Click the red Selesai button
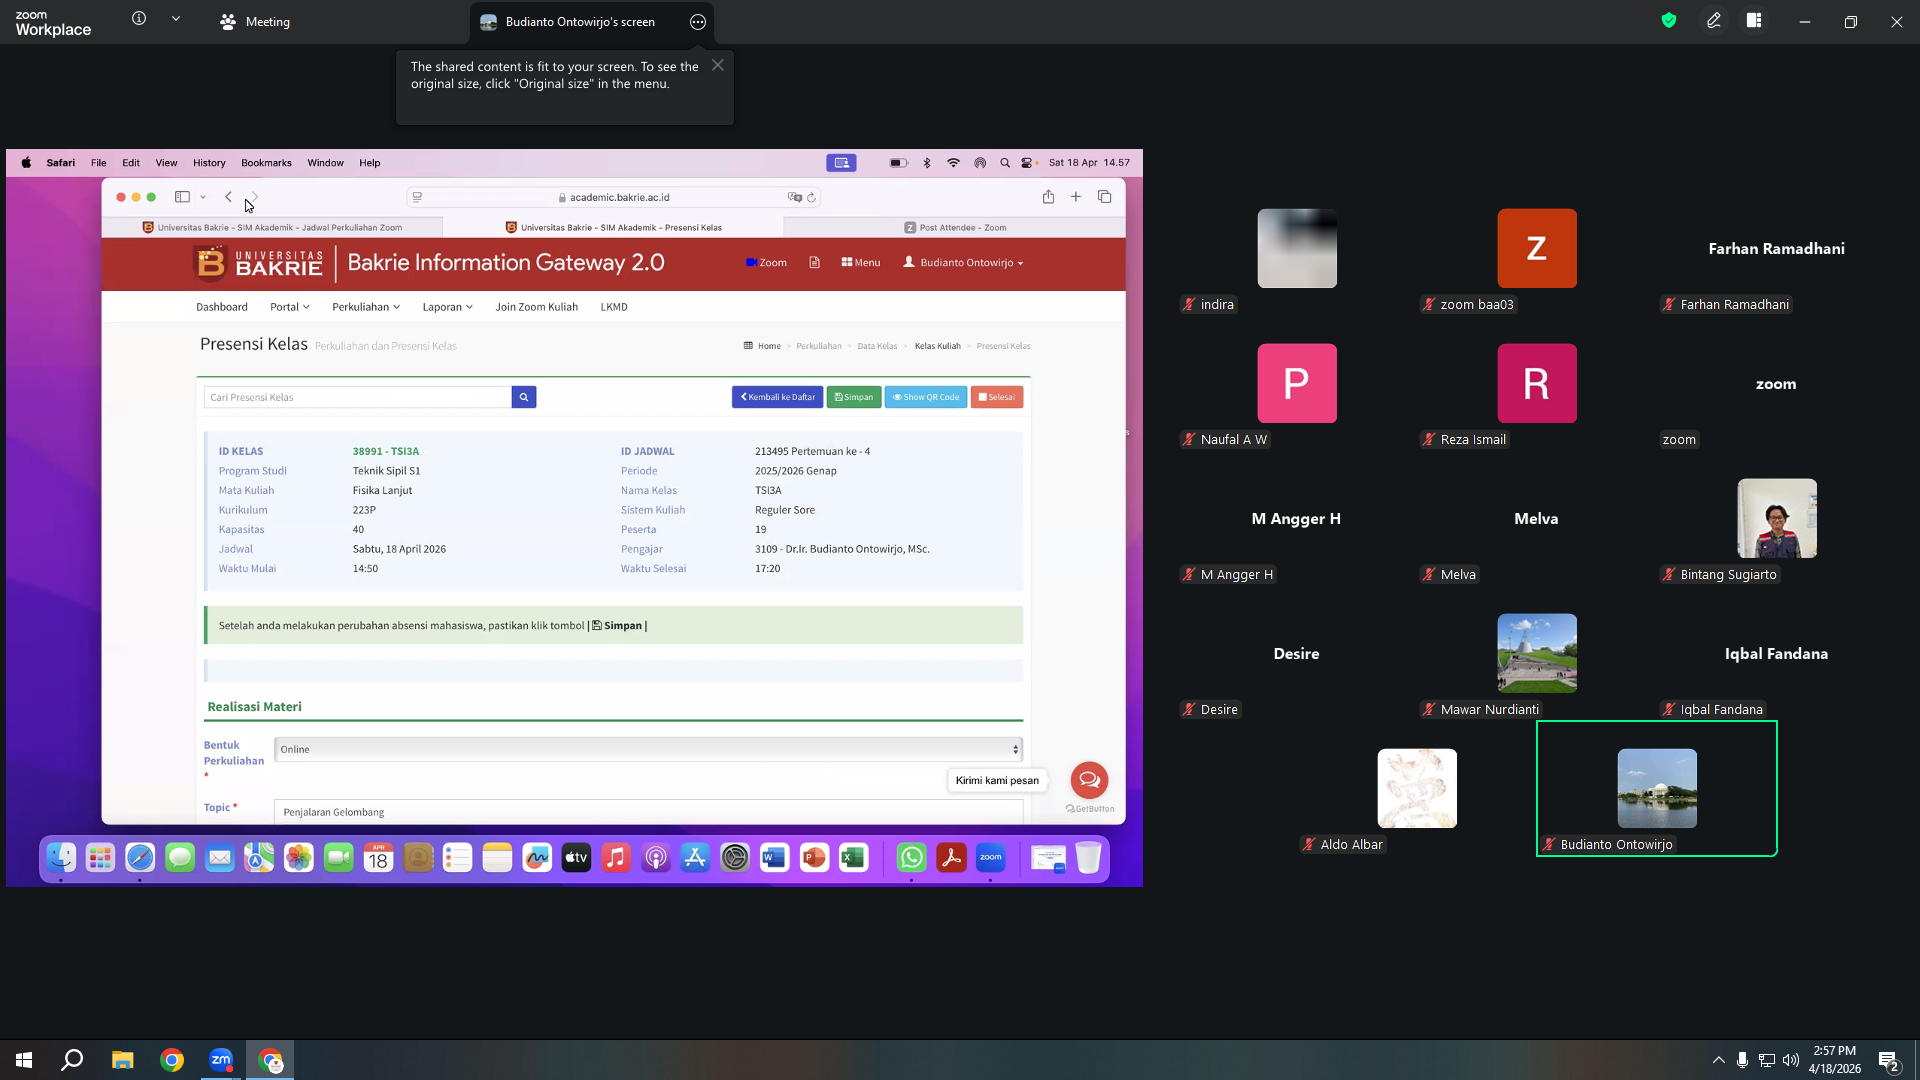 click(997, 397)
